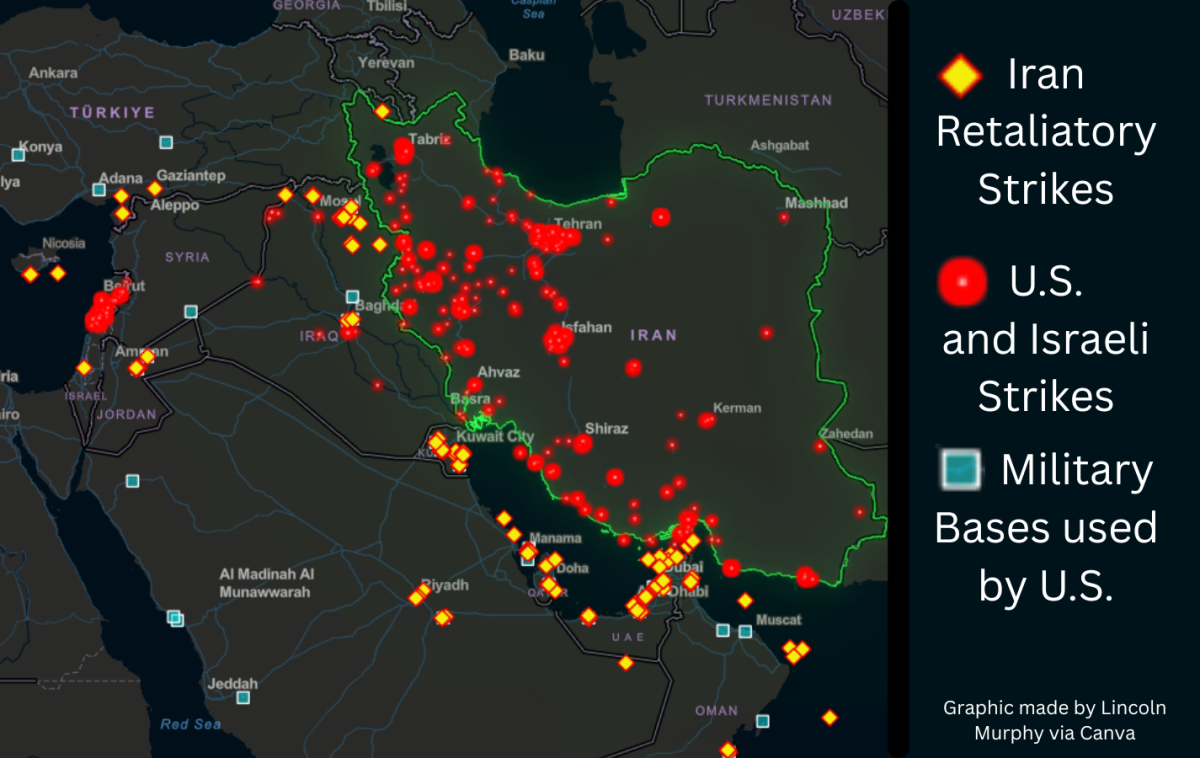Click the Kerman city label
The image size is (1200, 758).
click(x=737, y=408)
